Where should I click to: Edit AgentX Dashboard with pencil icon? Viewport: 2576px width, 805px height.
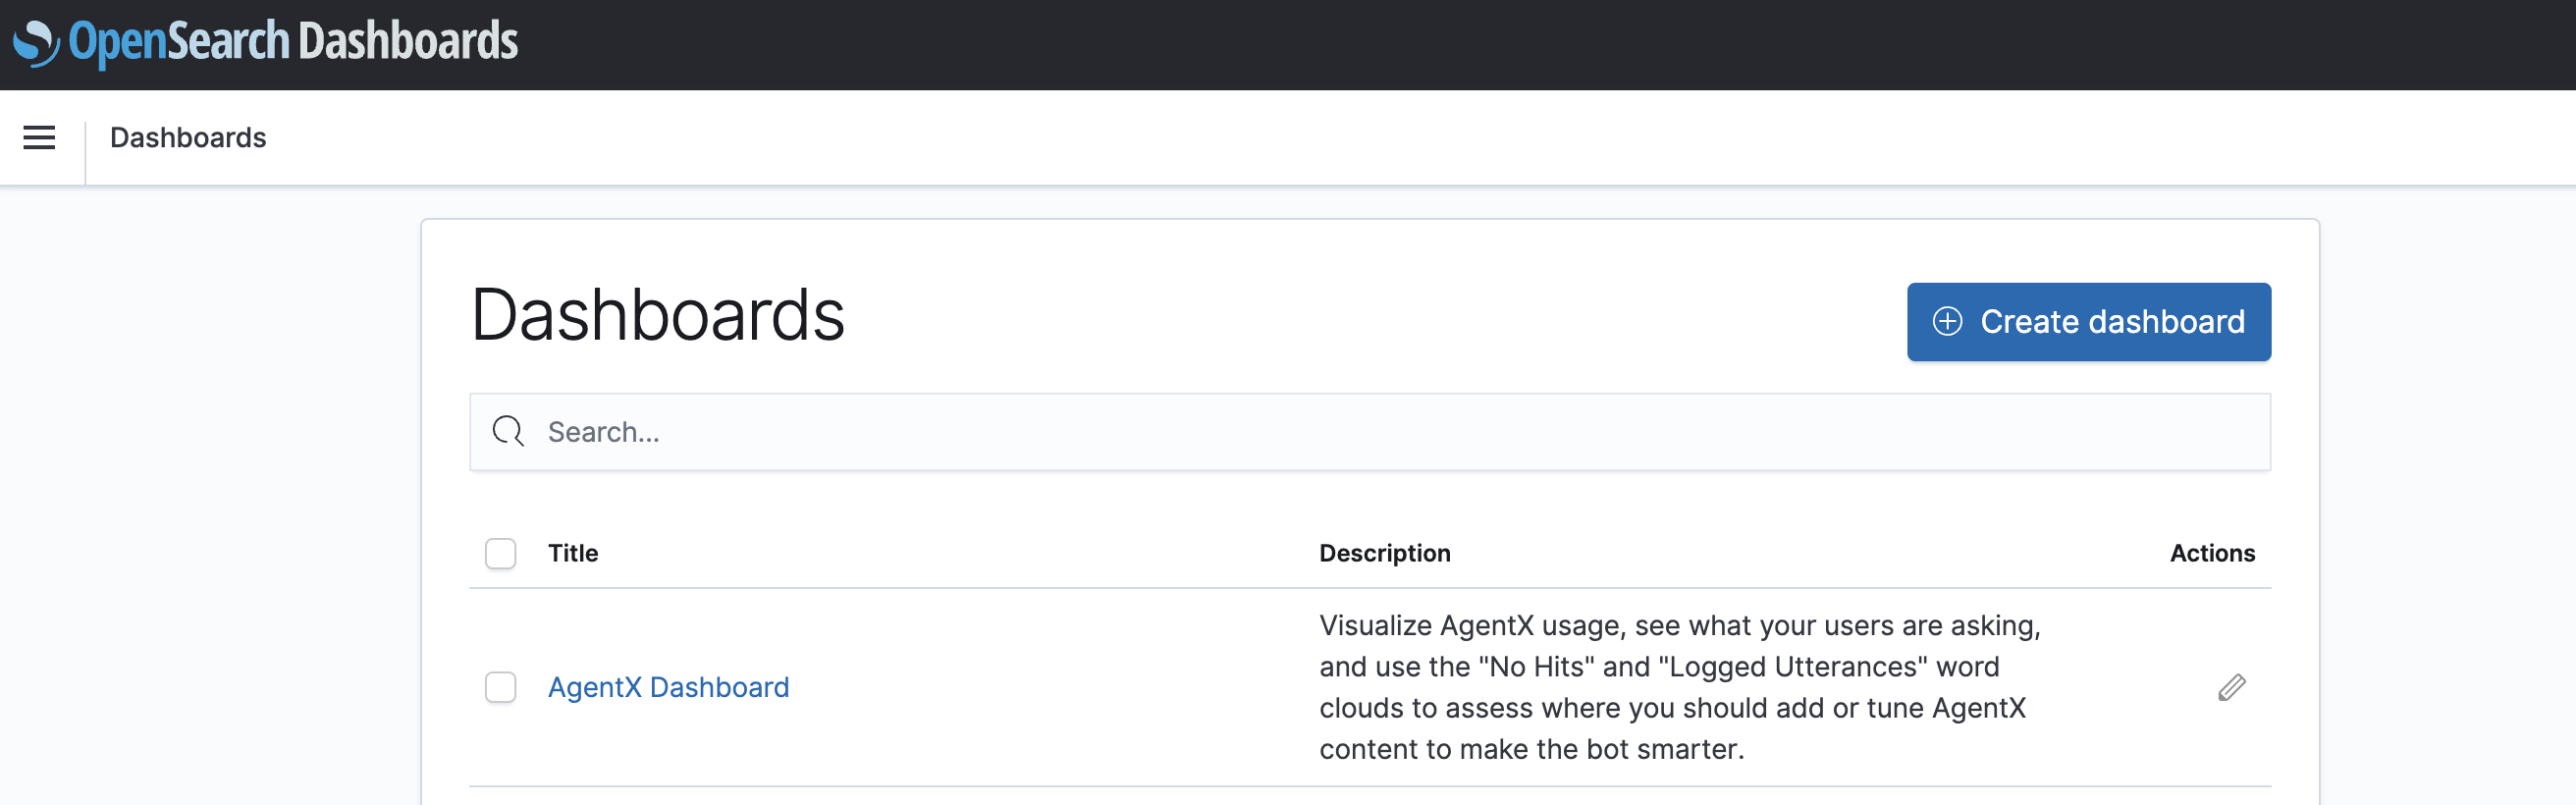[2231, 687]
